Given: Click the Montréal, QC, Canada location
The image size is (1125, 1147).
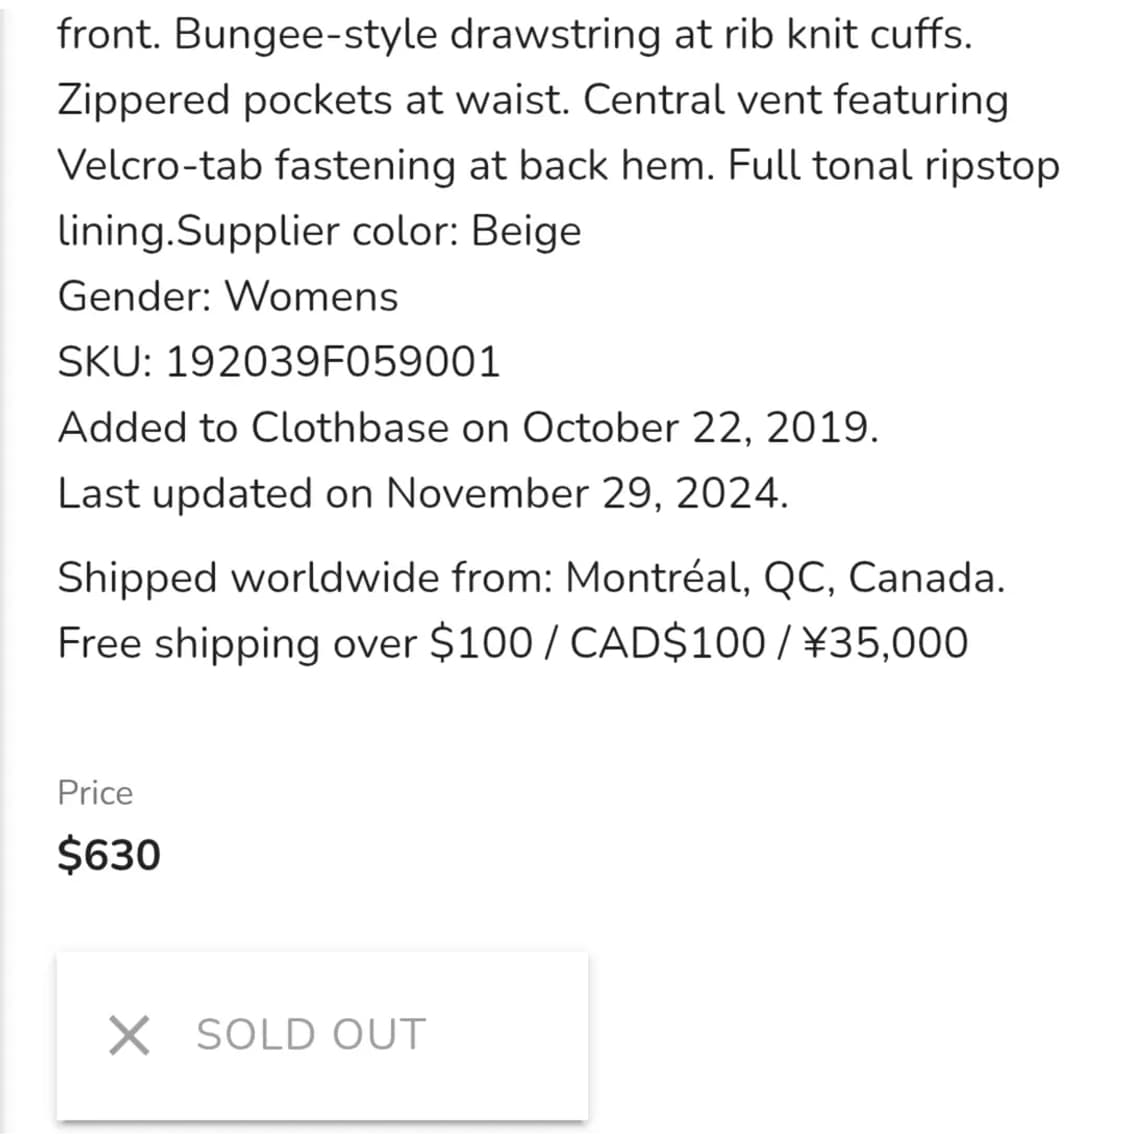Looking at the screenshot, I should pyautogui.click(x=785, y=578).
